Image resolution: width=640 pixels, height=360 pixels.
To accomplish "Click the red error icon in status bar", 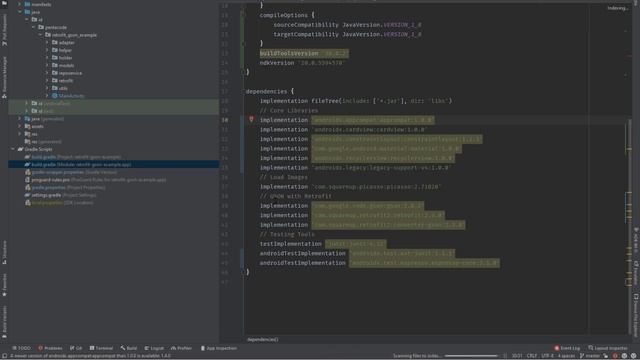I will point(615,356).
